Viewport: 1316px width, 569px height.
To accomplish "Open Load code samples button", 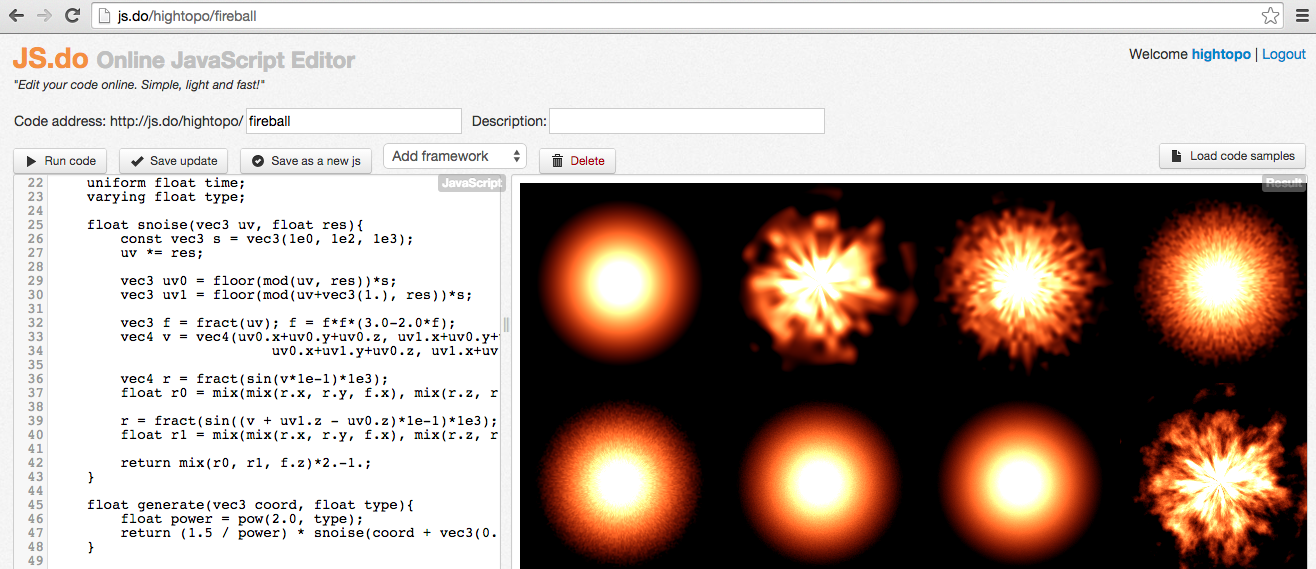I will (1232, 156).
